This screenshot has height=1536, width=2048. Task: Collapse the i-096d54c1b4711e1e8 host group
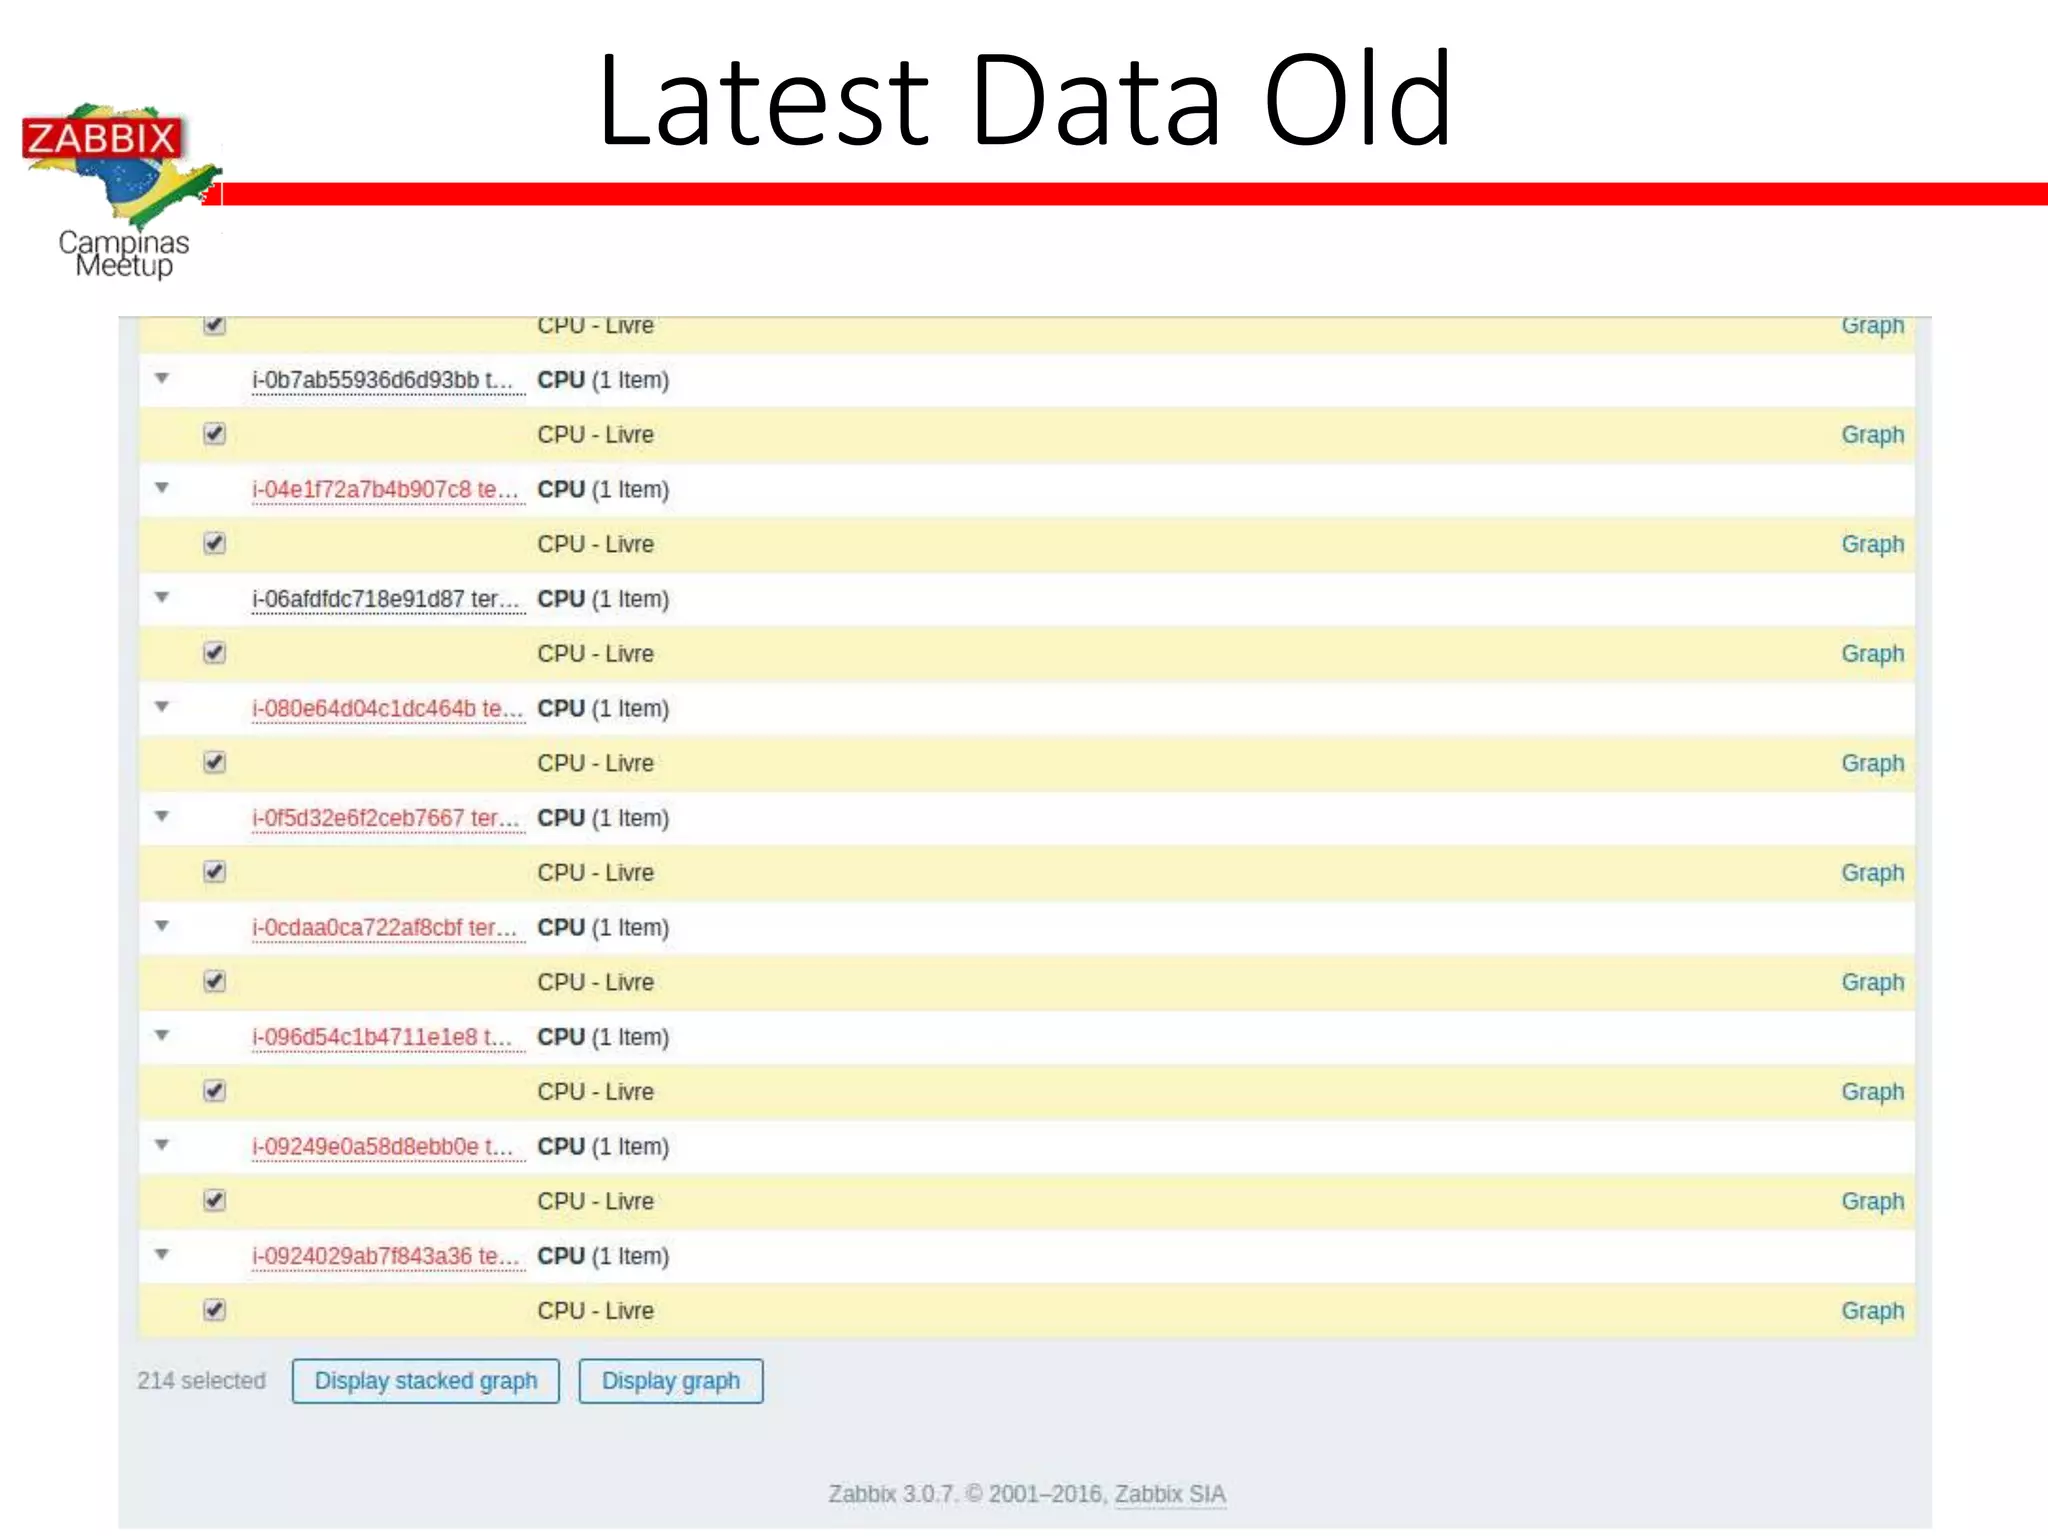coord(162,1035)
